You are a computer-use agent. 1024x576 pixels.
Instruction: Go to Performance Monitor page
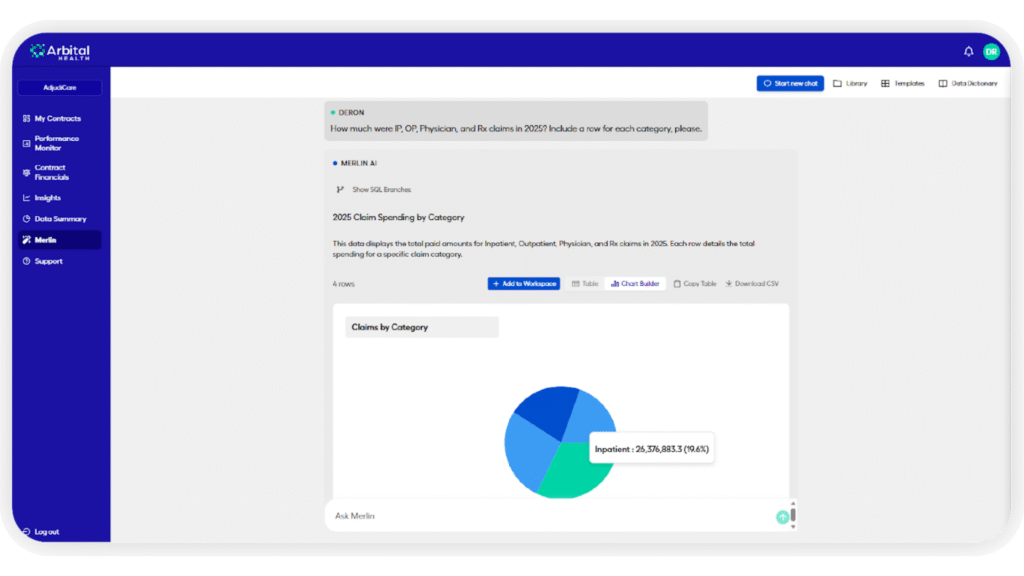[x=56, y=143]
